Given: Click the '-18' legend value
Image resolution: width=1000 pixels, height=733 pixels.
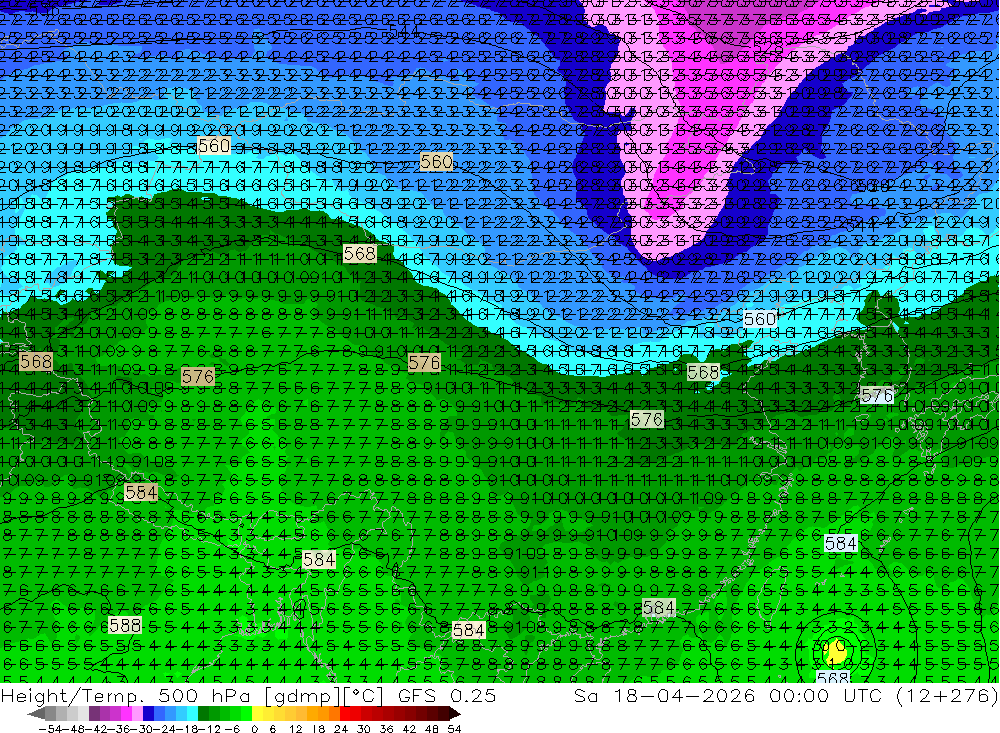Looking at the screenshot, I should point(187,729).
